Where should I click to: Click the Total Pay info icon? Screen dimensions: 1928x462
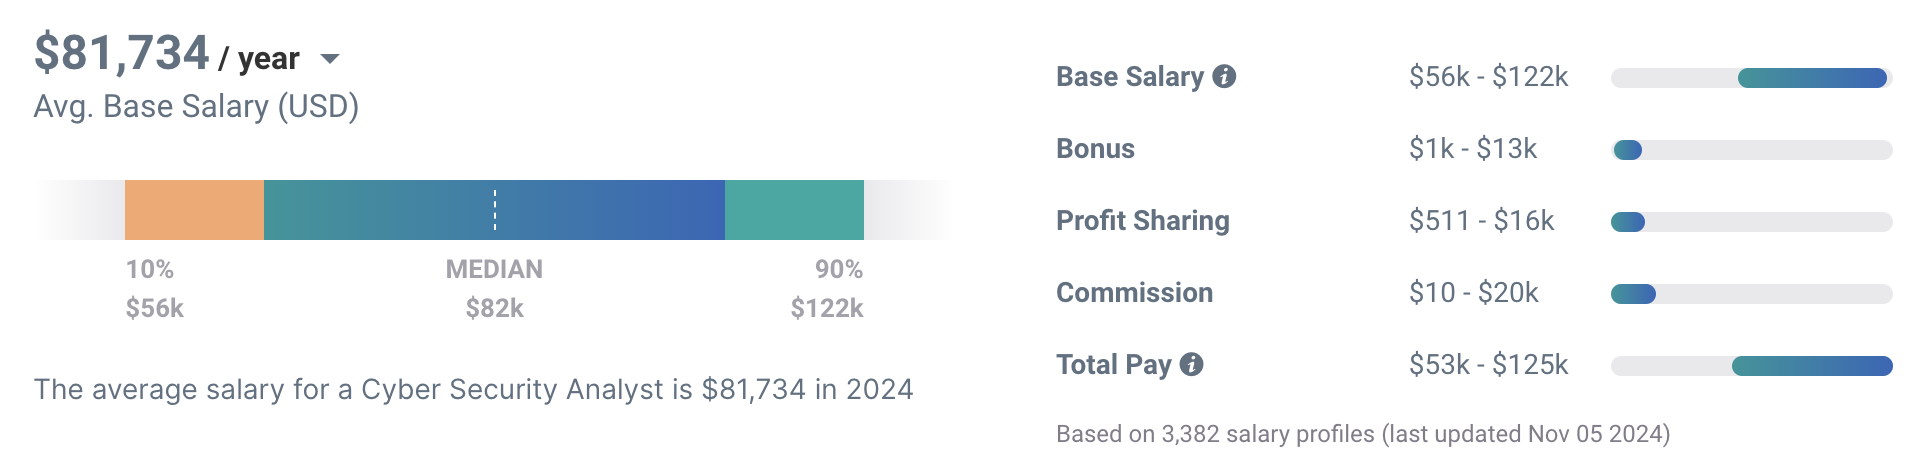point(1191,364)
